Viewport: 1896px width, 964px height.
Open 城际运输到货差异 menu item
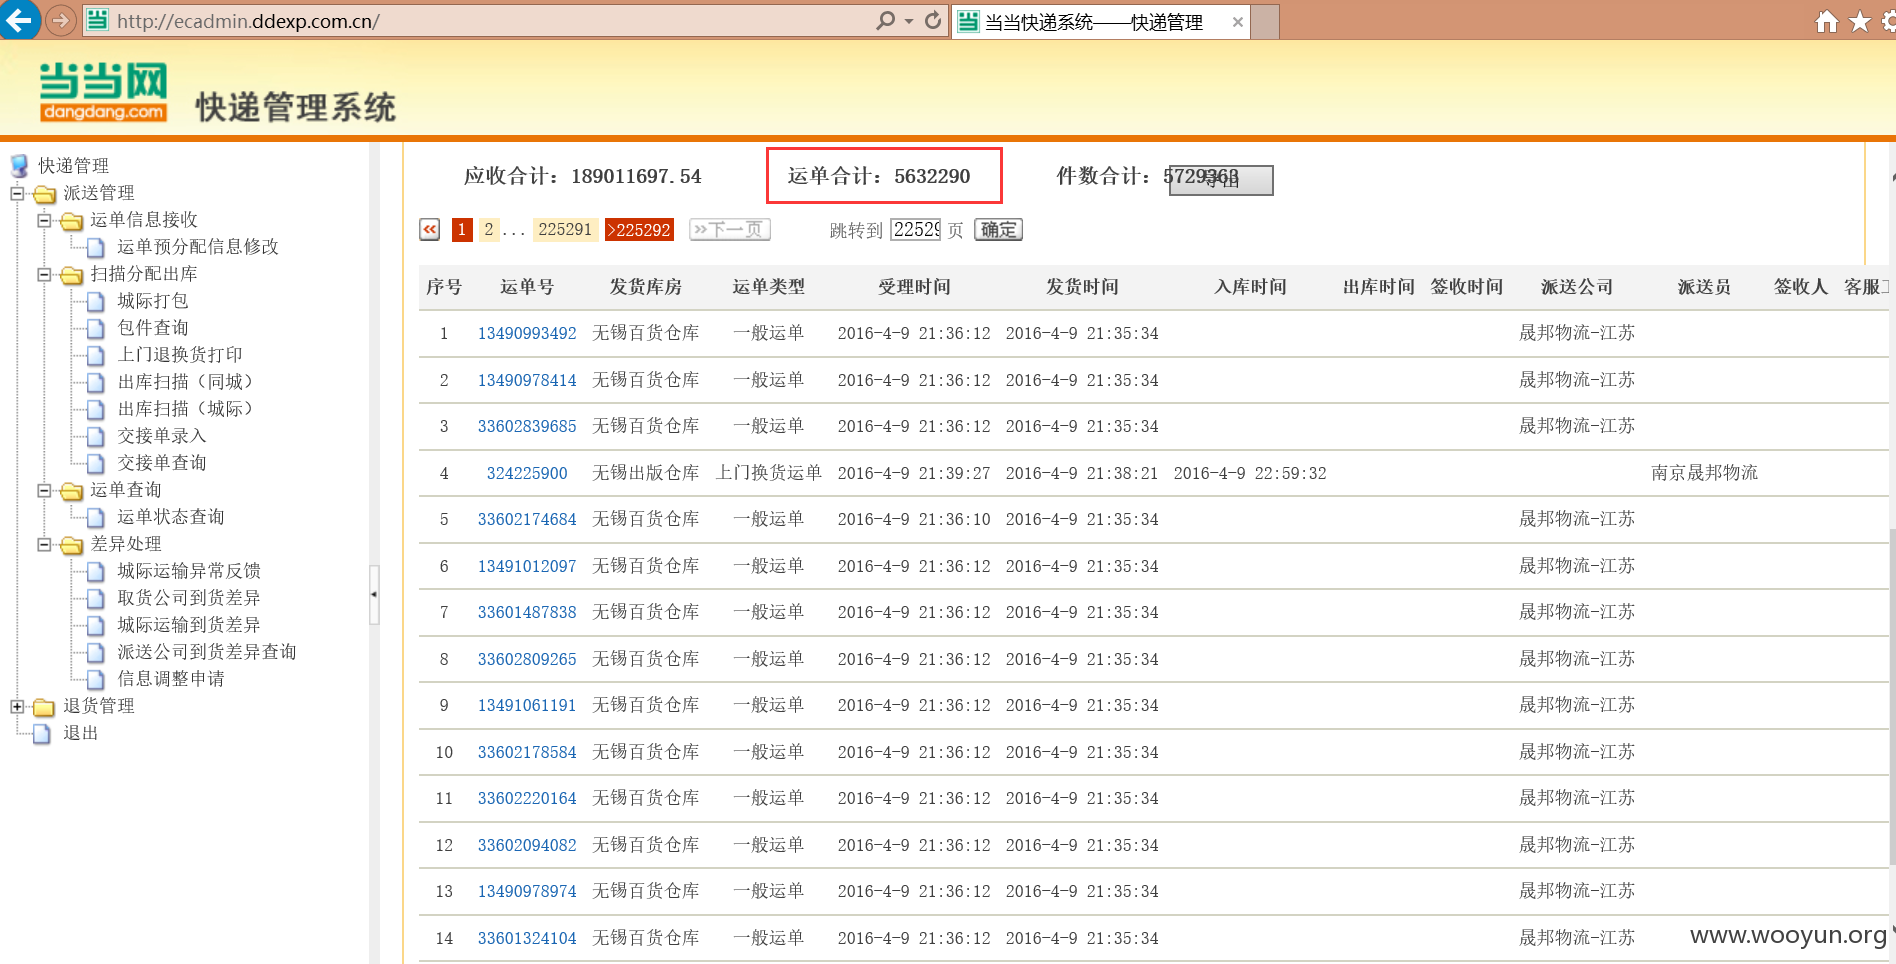[x=189, y=625]
